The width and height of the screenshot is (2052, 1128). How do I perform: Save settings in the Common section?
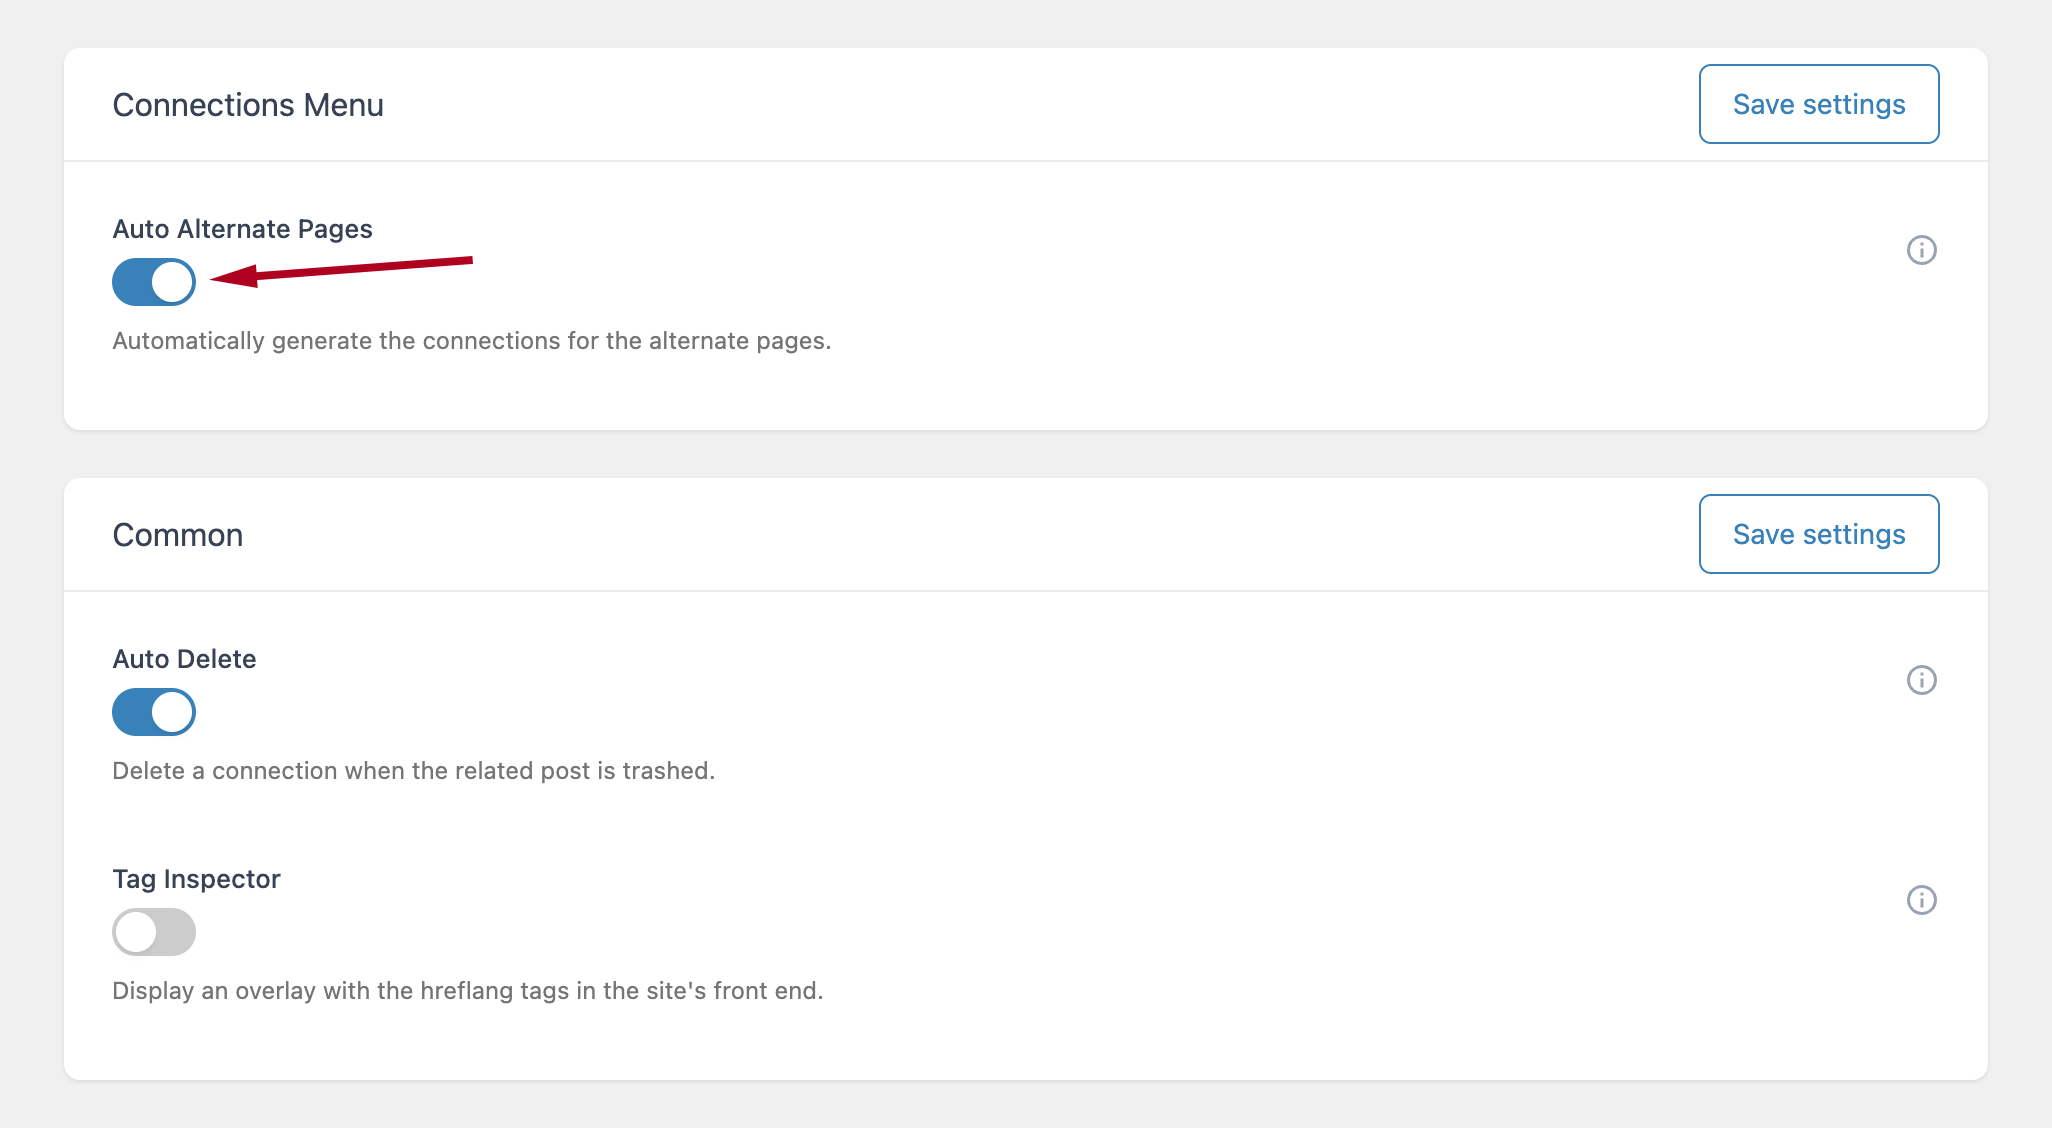point(1819,534)
